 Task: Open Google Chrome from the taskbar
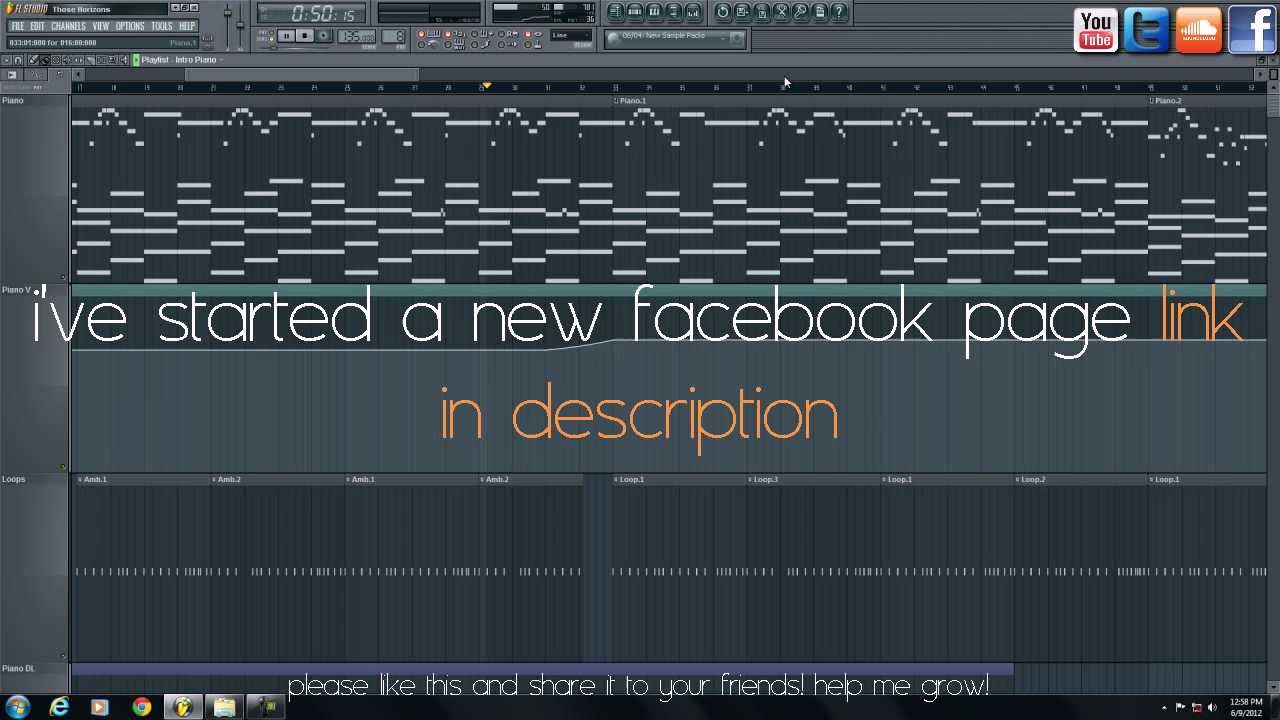tap(142, 707)
